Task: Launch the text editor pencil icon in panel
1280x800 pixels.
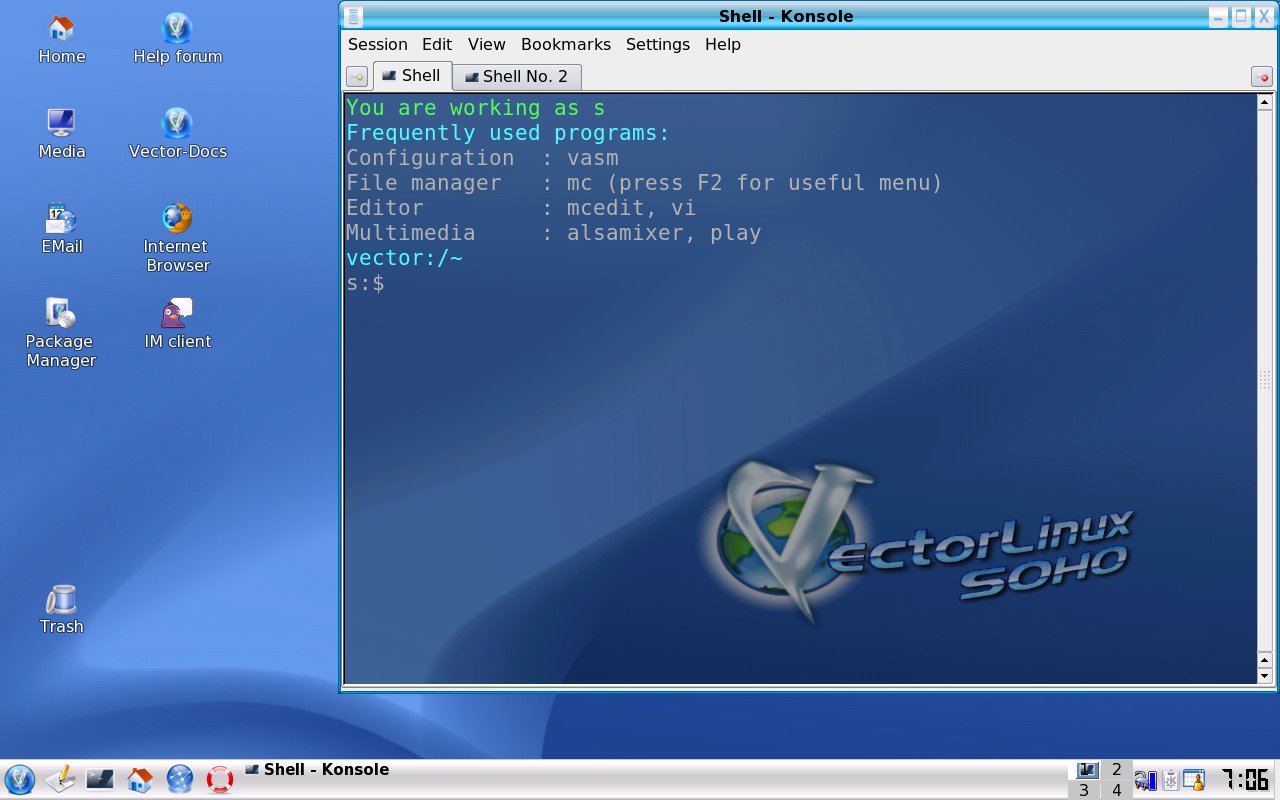Action: [60, 779]
